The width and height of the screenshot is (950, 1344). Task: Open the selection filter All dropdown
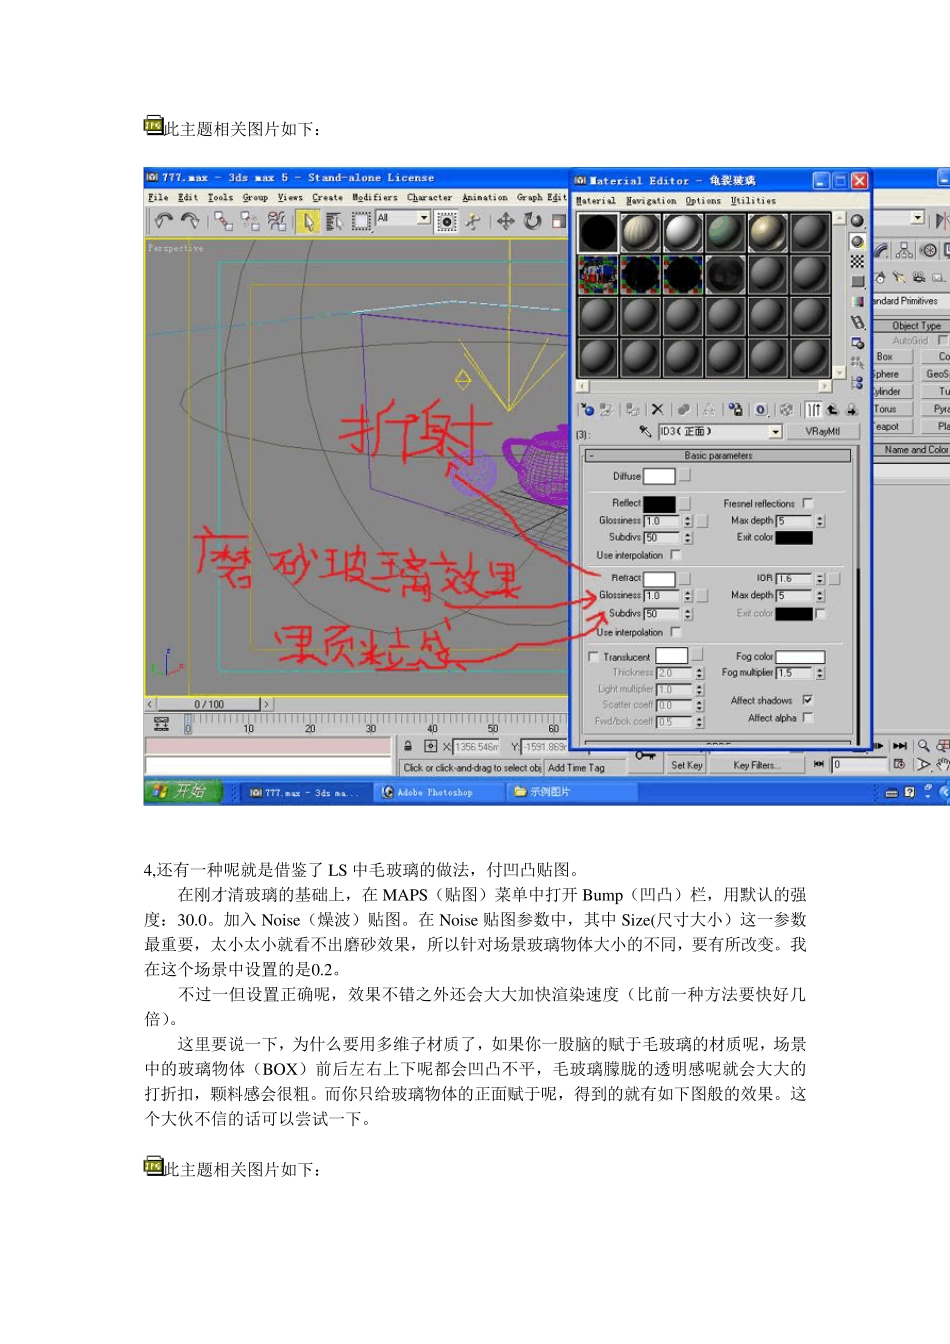424,218
